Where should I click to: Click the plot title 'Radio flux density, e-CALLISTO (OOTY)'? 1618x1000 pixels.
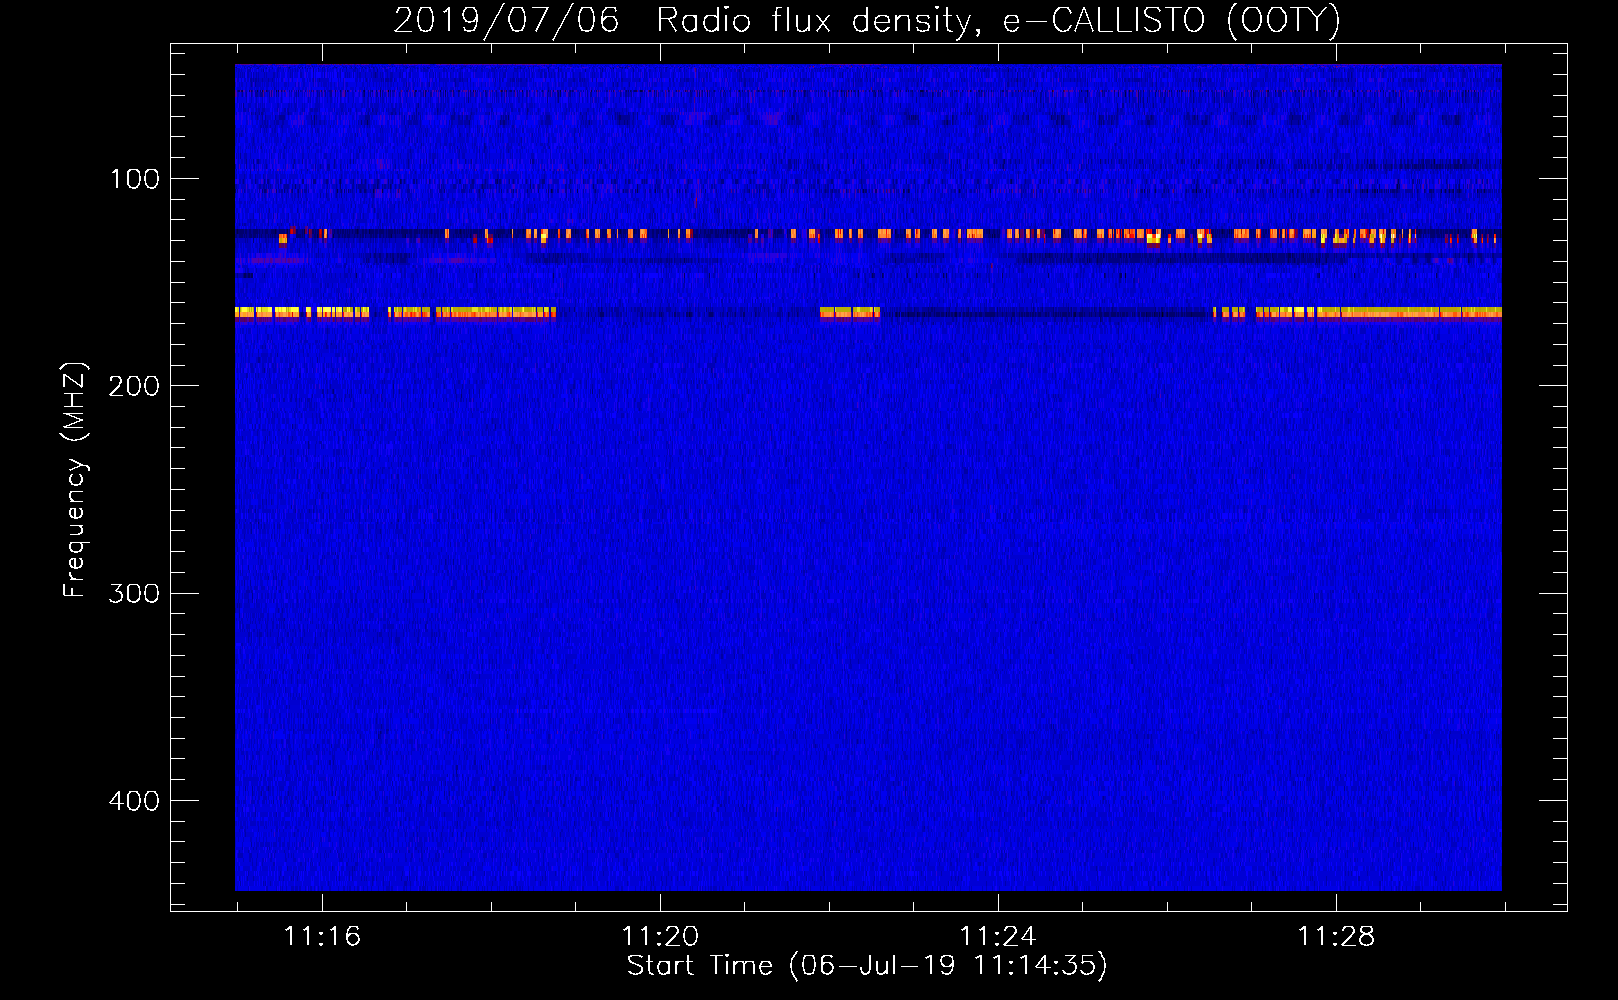coord(998,21)
